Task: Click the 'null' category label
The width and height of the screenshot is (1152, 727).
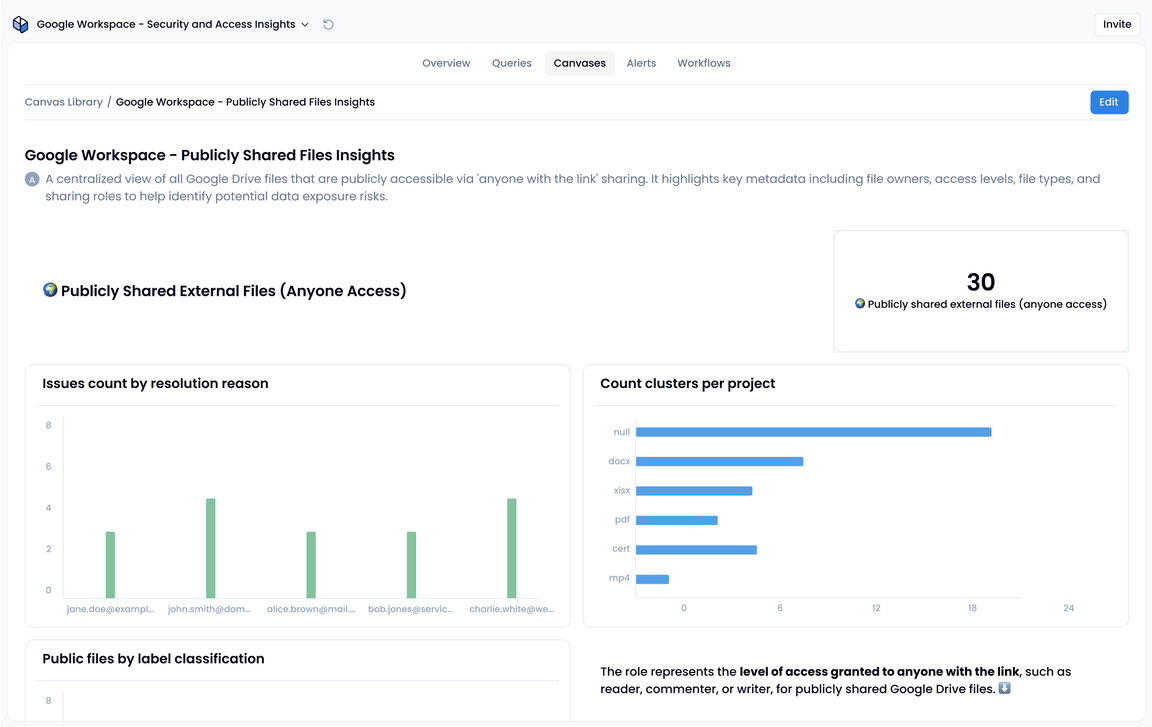Action: pyautogui.click(x=622, y=432)
